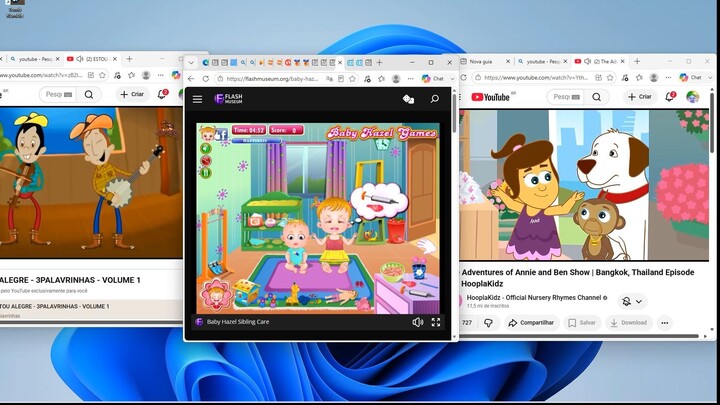Screen dimensions: 720x405
Task: Go back in the Flash Museum window
Action: tap(191, 79)
